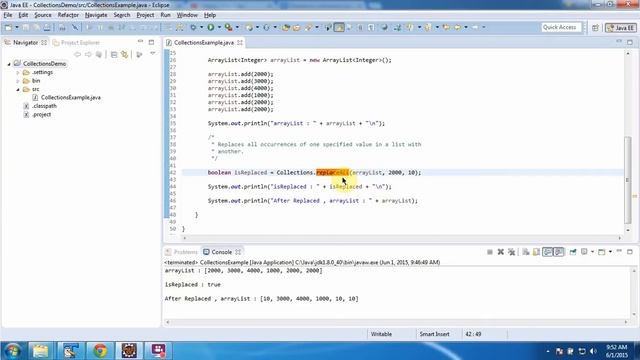Click the Toggle Mark Occurrences toolbar icon
Viewport: 640px width, 360px height.
click(x=339, y=27)
